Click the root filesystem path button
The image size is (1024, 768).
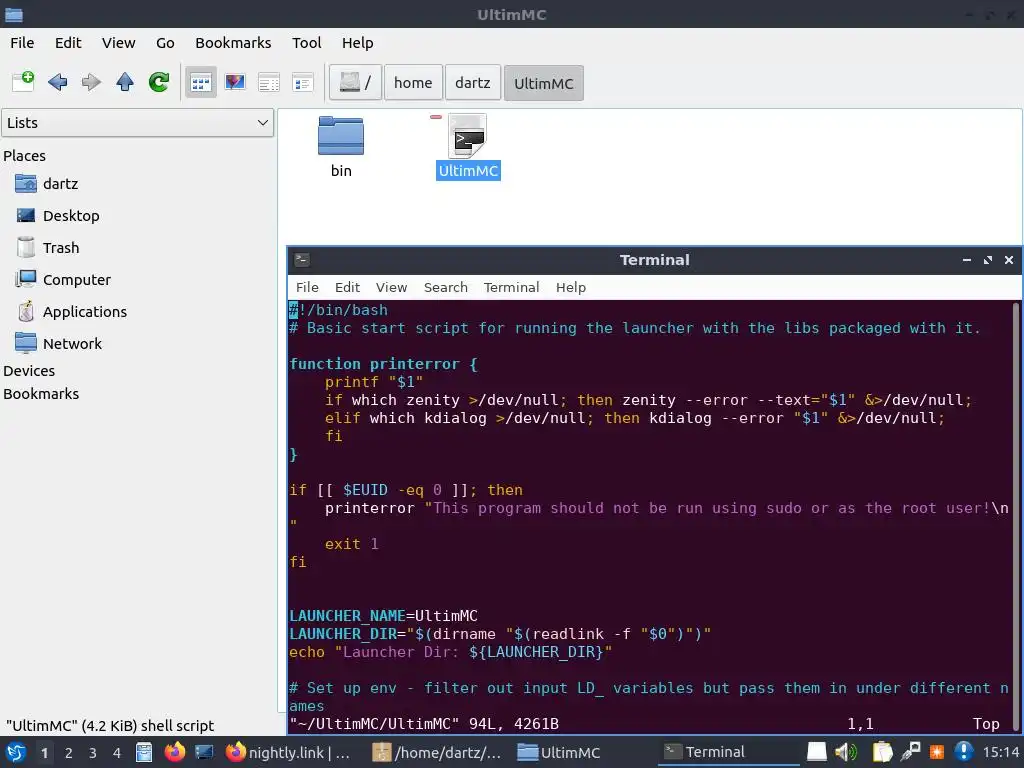coord(355,82)
